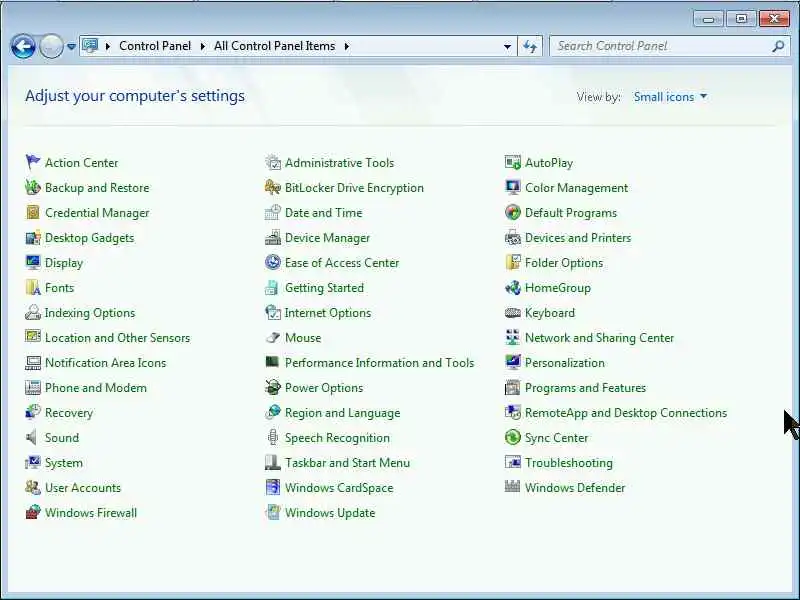The width and height of the screenshot is (800, 600).
Task: Open the Programs and Features link
Action: (585, 388)
